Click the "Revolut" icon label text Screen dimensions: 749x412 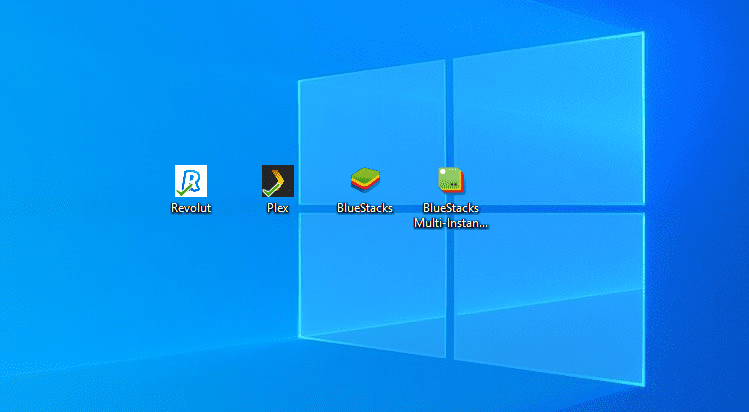pos(191,208)
